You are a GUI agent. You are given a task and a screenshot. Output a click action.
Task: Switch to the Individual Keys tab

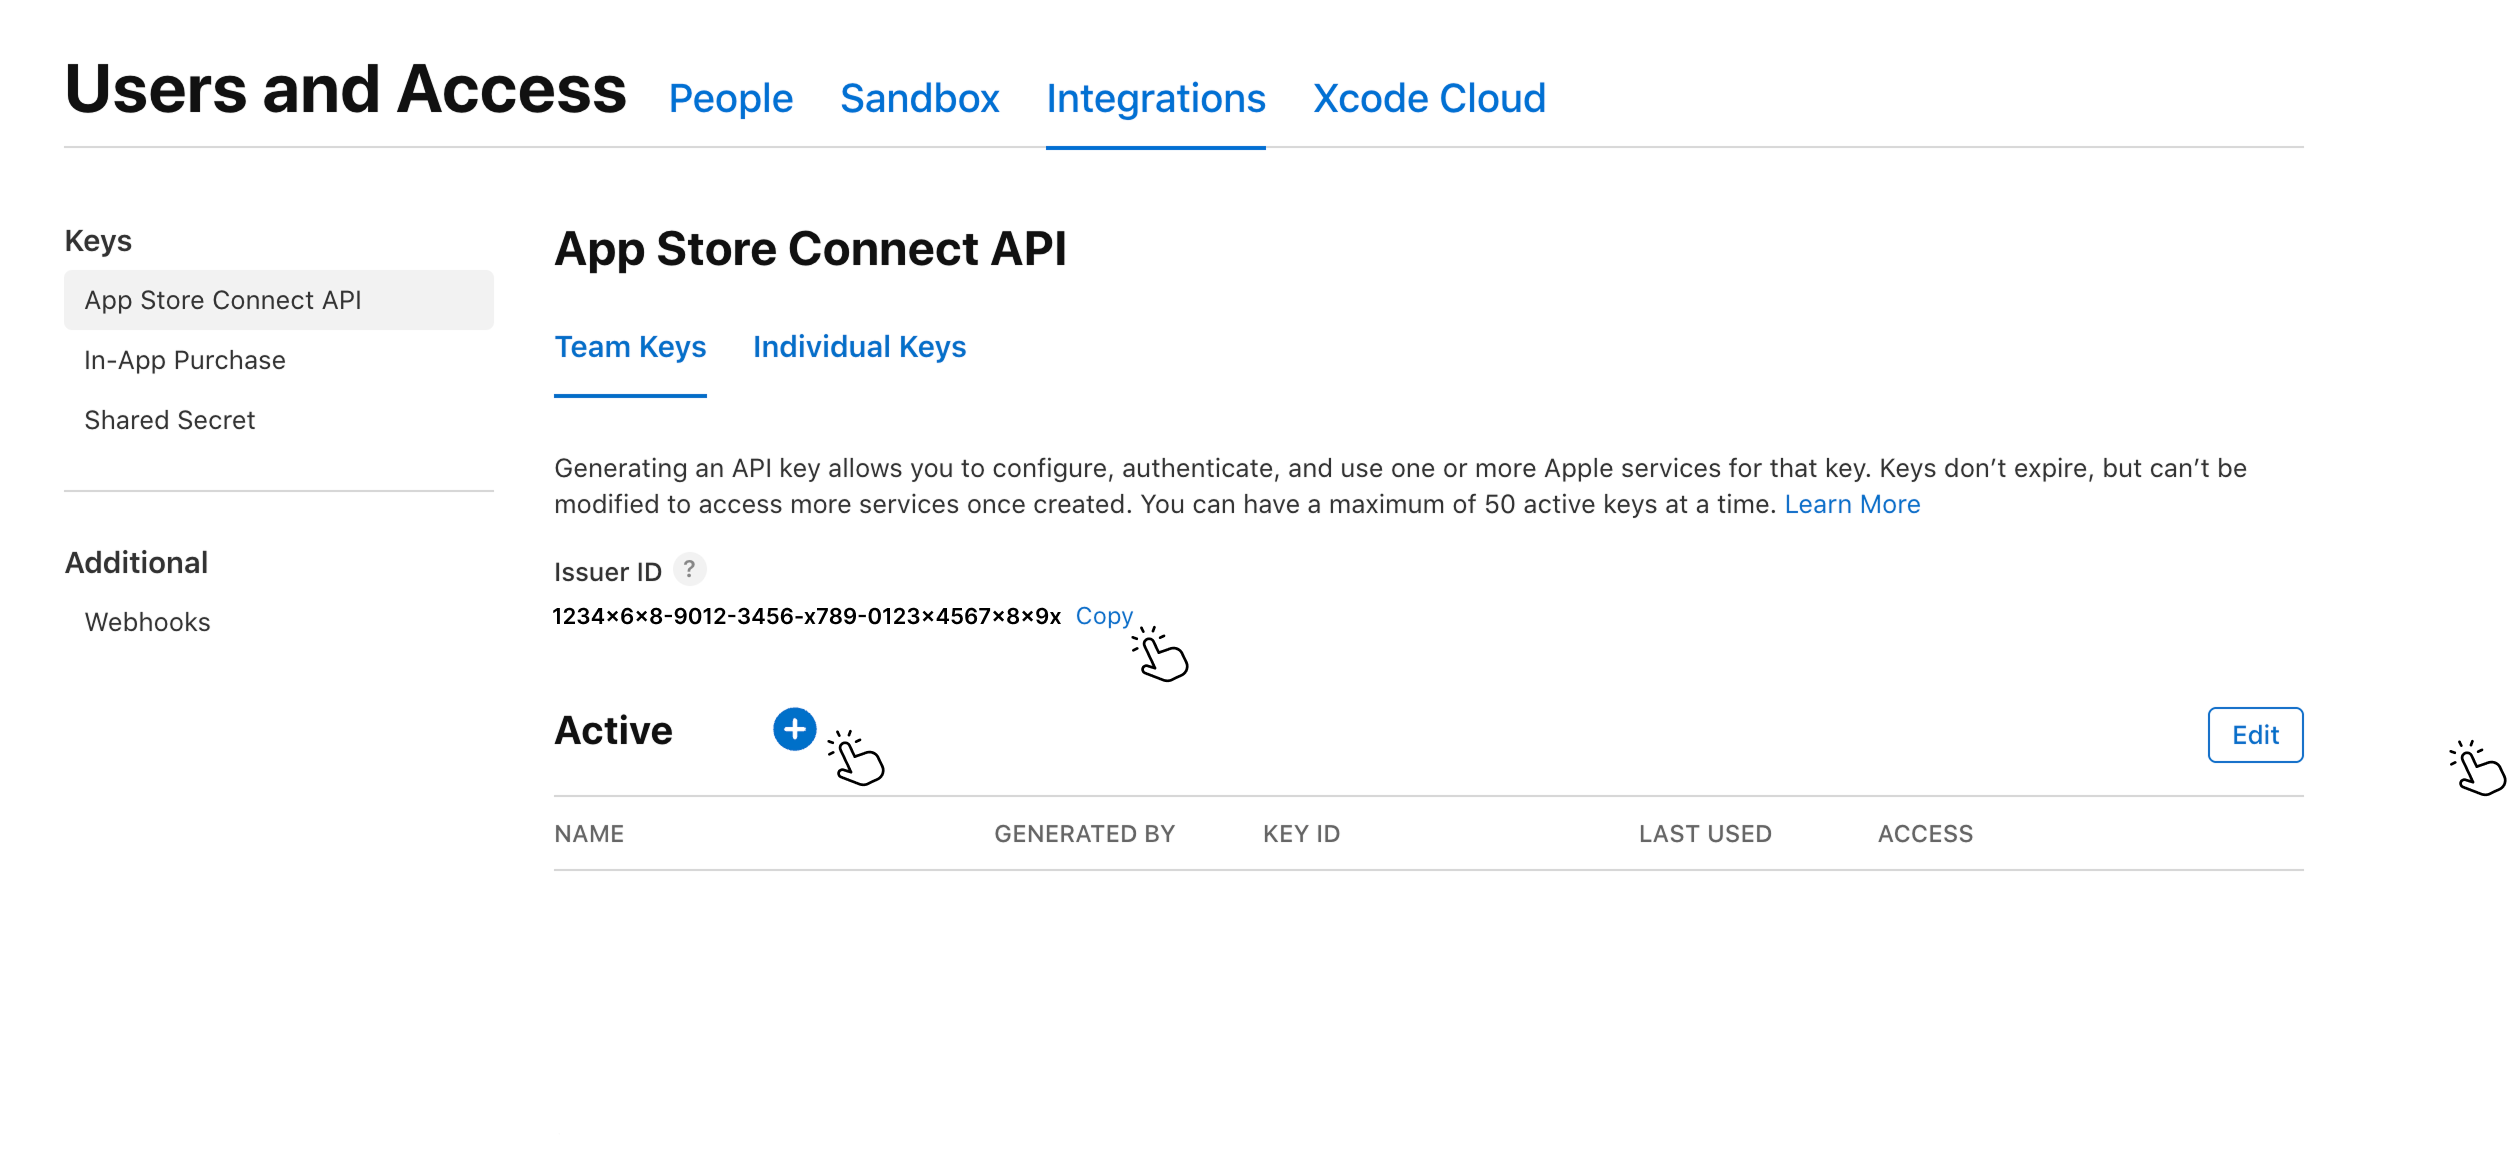[858, 347]
